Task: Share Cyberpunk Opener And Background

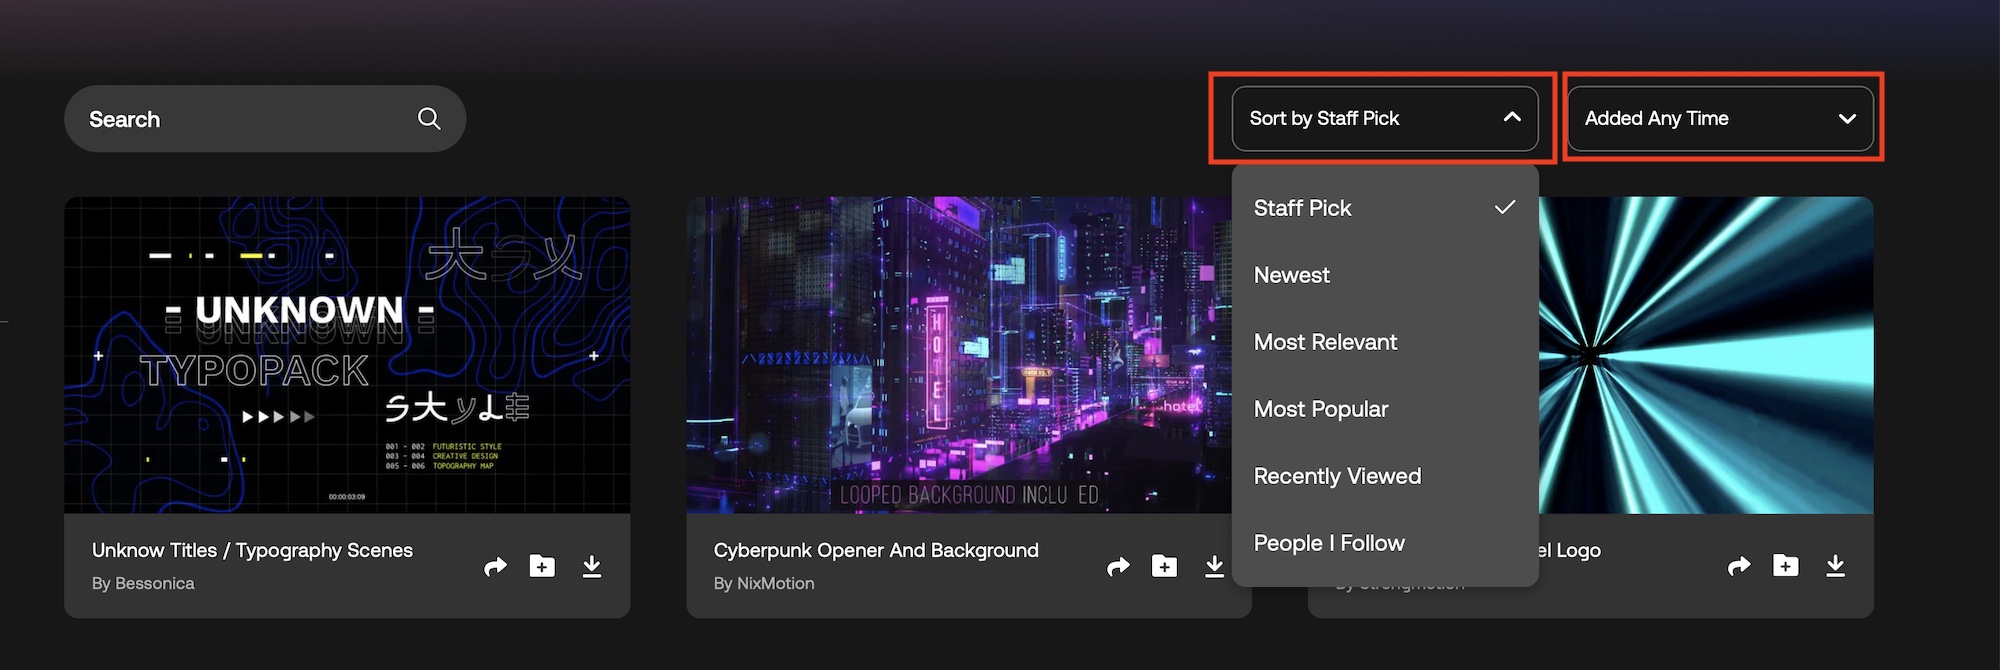Action: pos(1118,567)
